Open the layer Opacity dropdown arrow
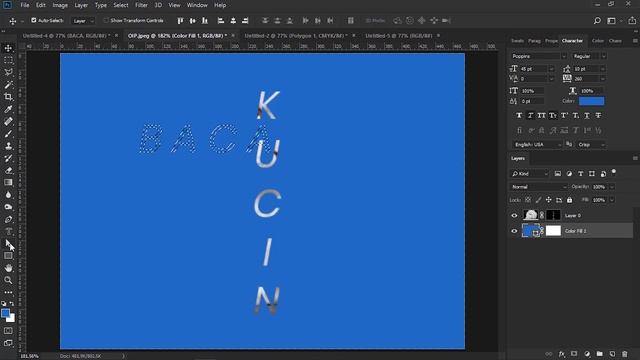The width and height of the screenshot is (640, 360). point(612,187)
